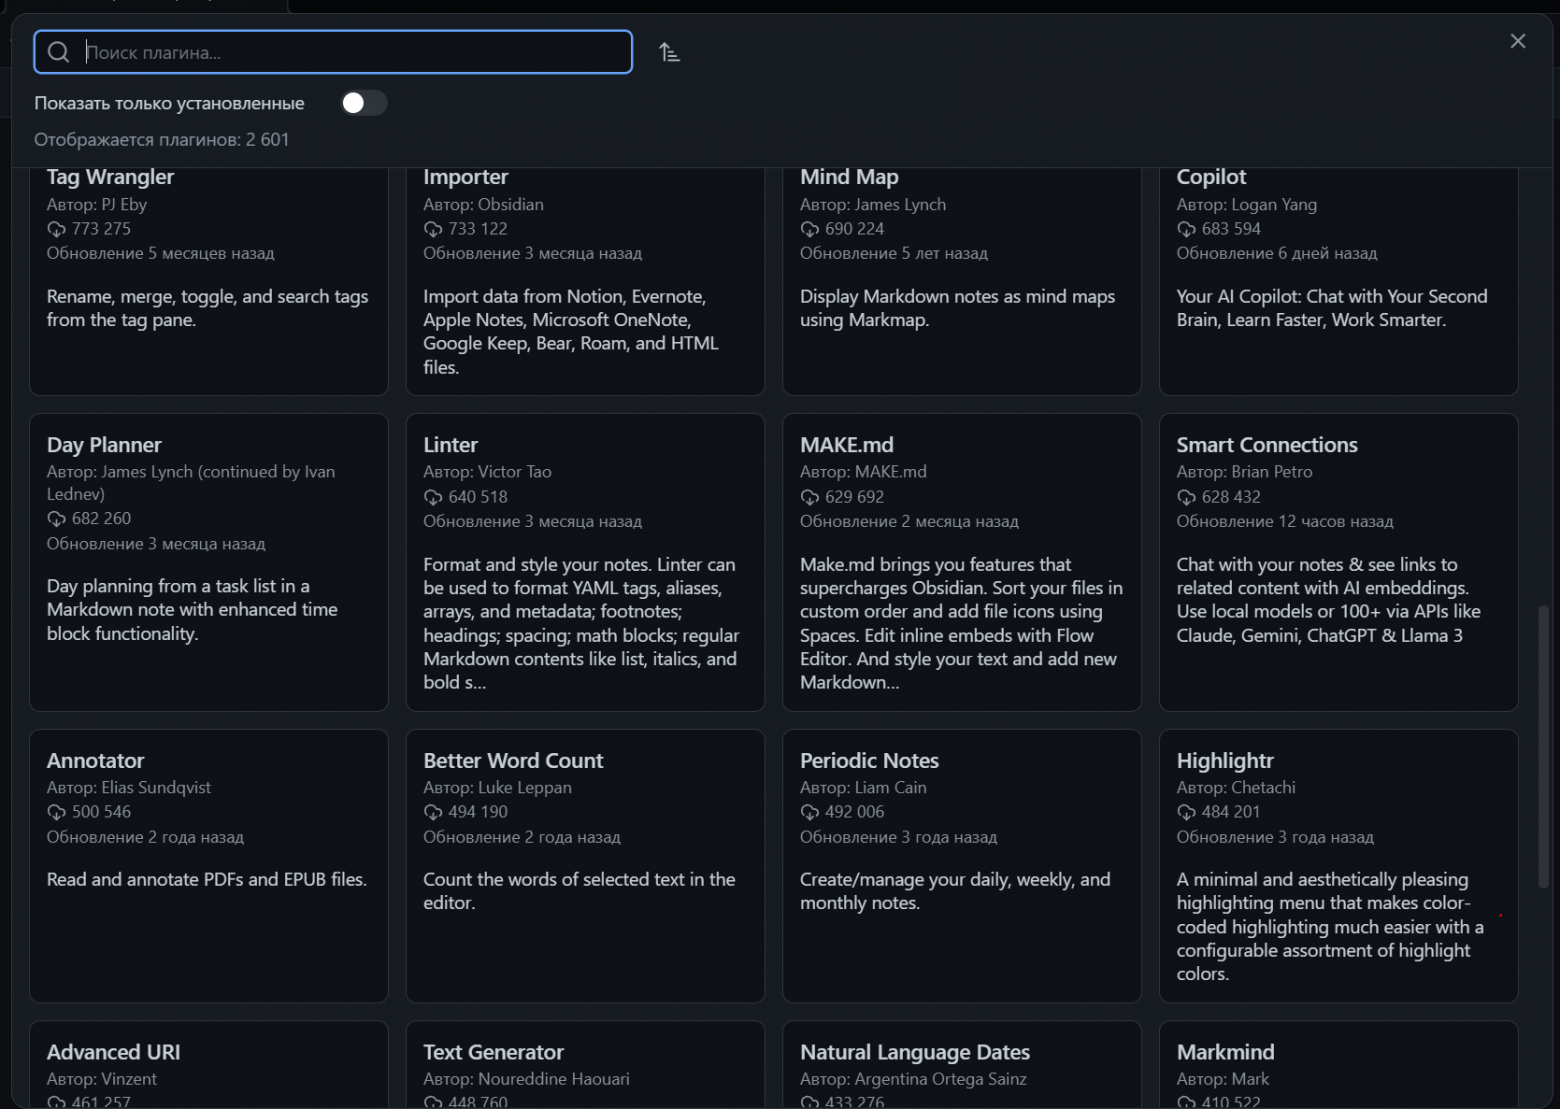Open the Text Generator plugin title
1560x1109 pixels.
tap(493, 1052)
